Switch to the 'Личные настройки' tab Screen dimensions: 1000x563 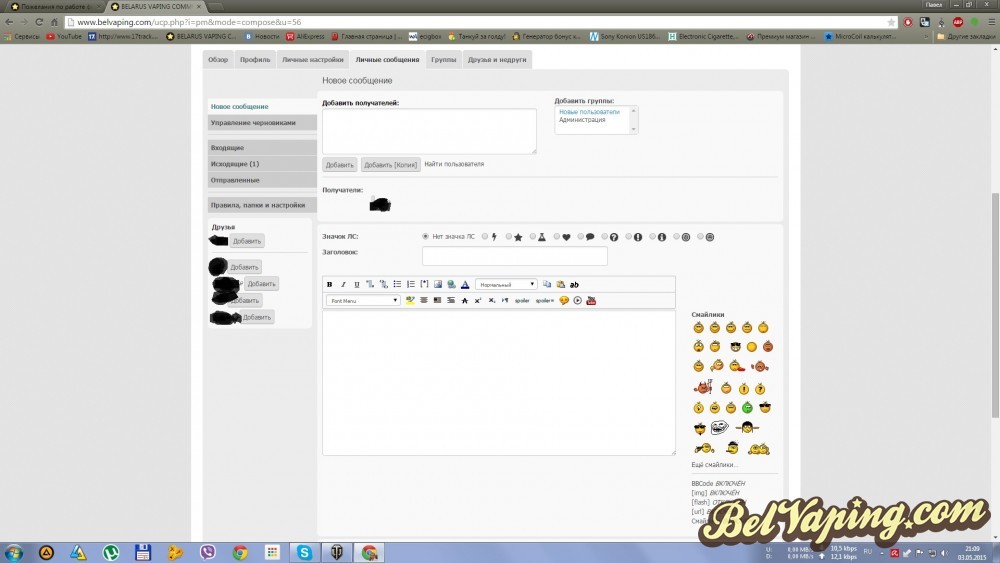point(312,59)
